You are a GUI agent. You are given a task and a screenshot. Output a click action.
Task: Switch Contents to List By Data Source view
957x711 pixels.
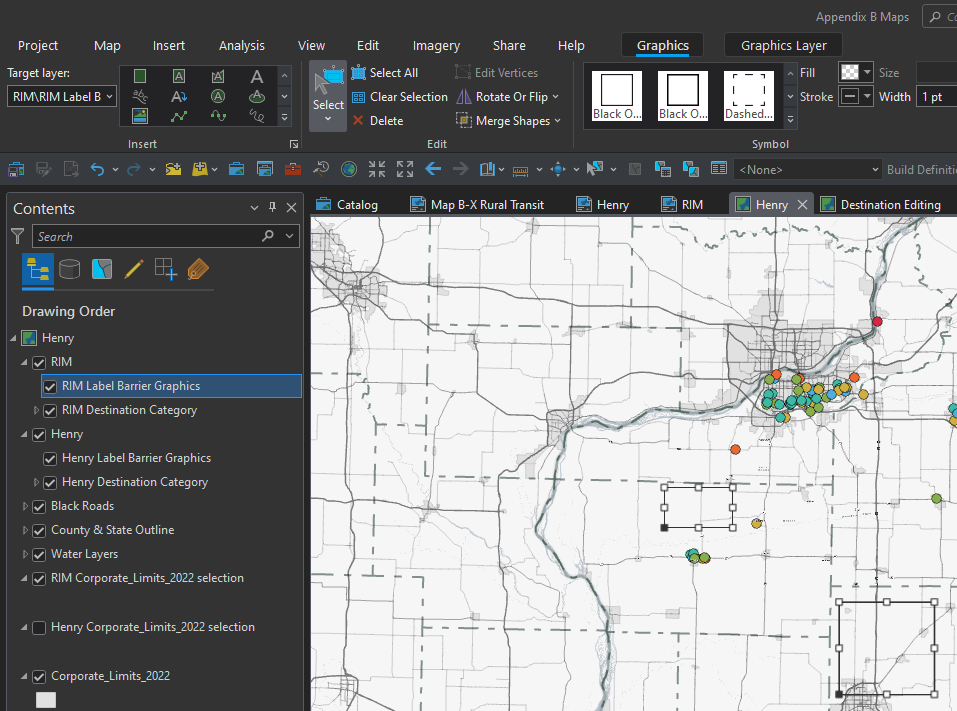click(x=69, y=269)
